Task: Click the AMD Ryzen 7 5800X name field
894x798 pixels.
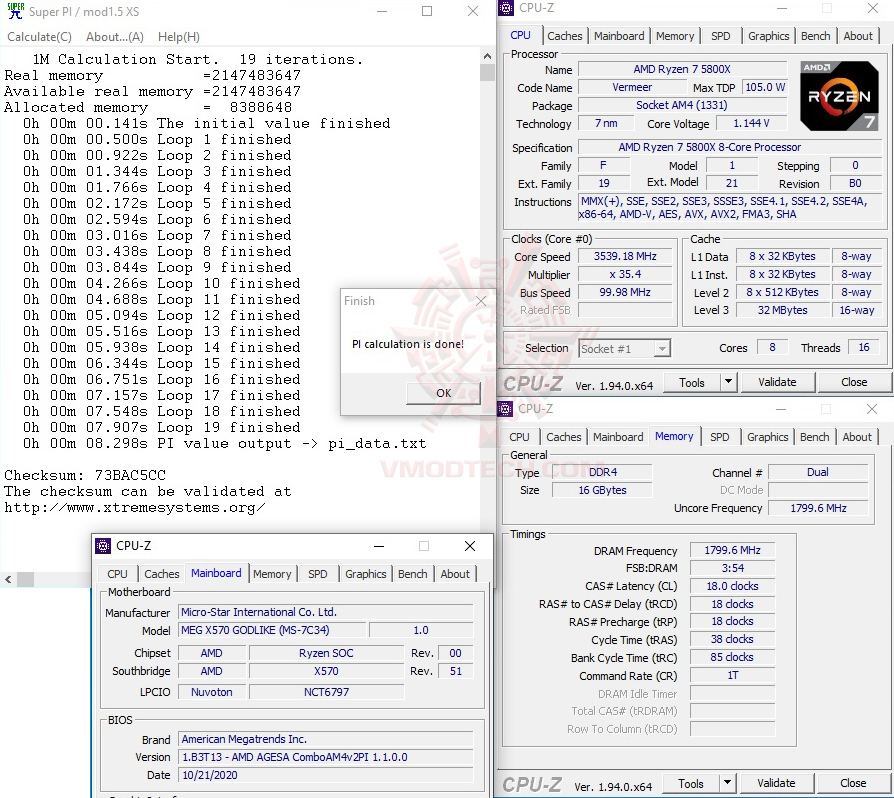Action: point(682,69)
